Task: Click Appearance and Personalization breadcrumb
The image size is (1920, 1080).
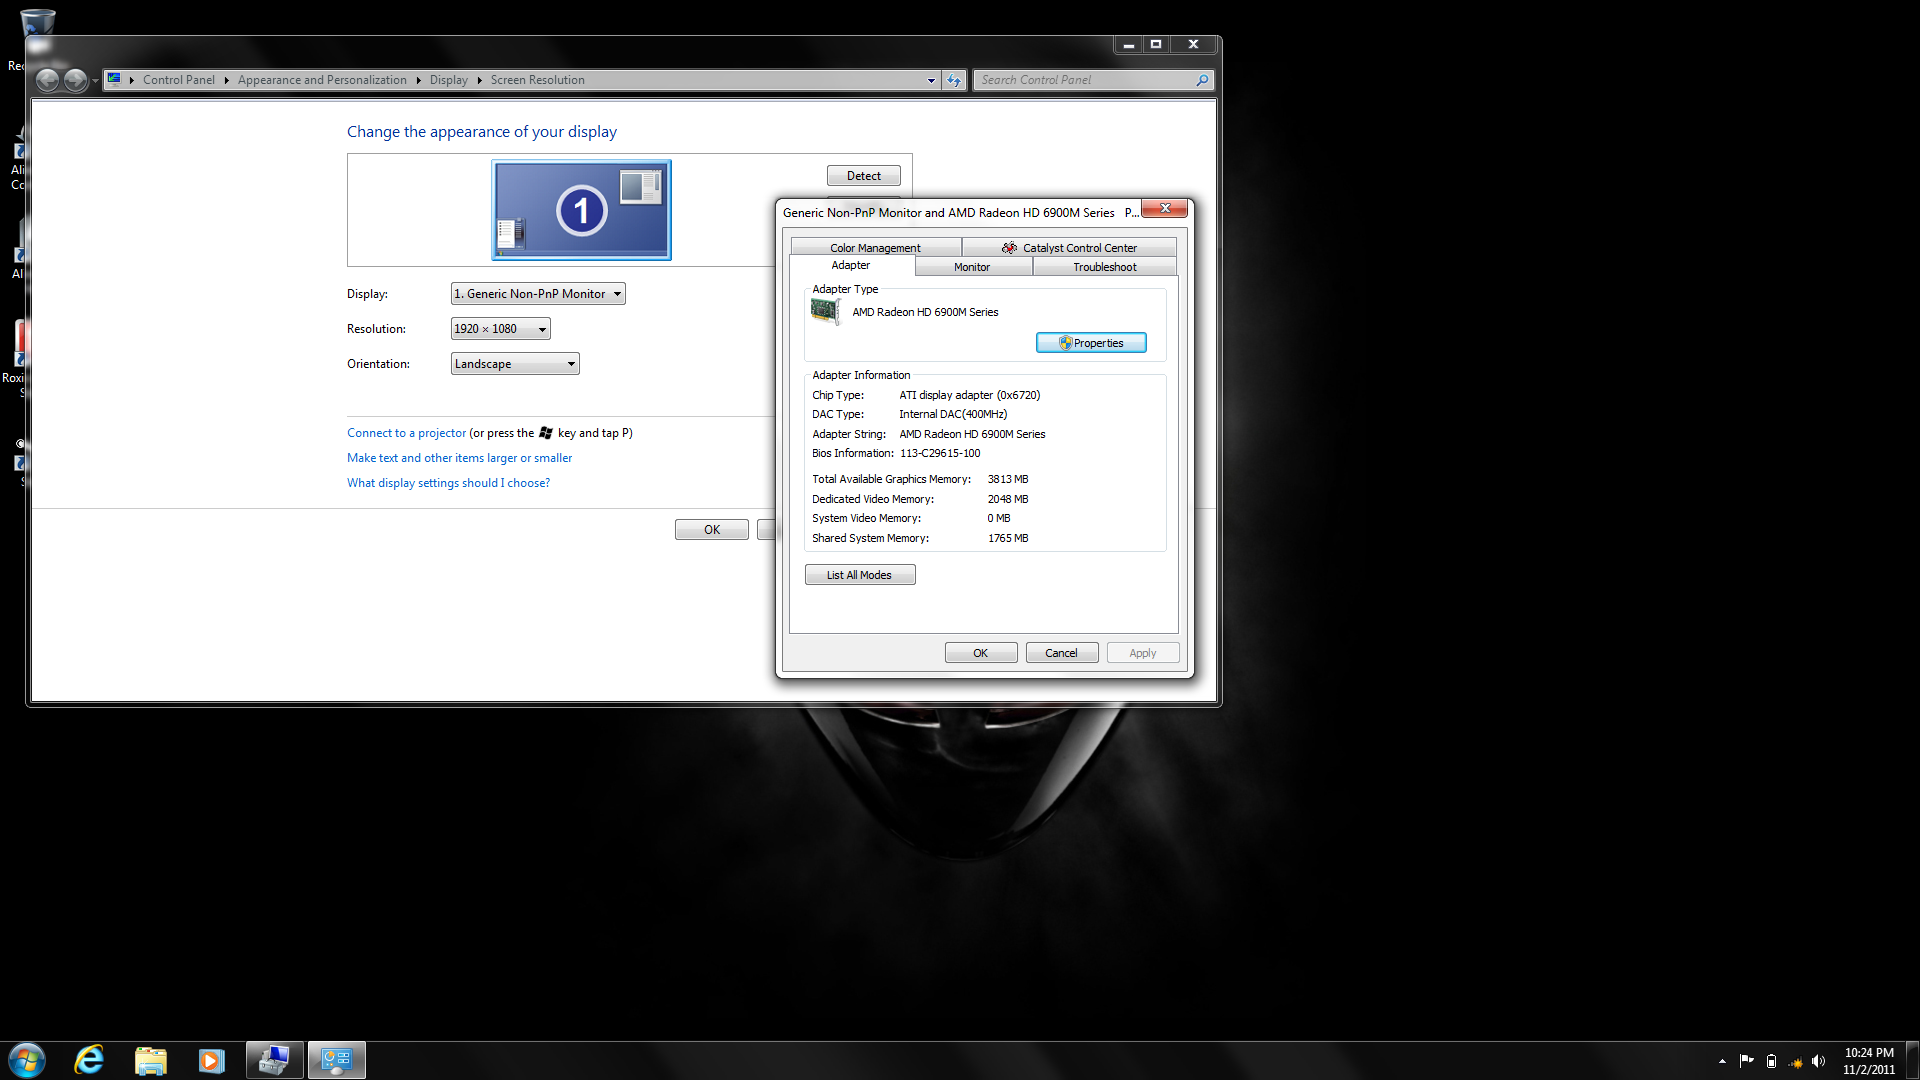Action: point(322,80)
